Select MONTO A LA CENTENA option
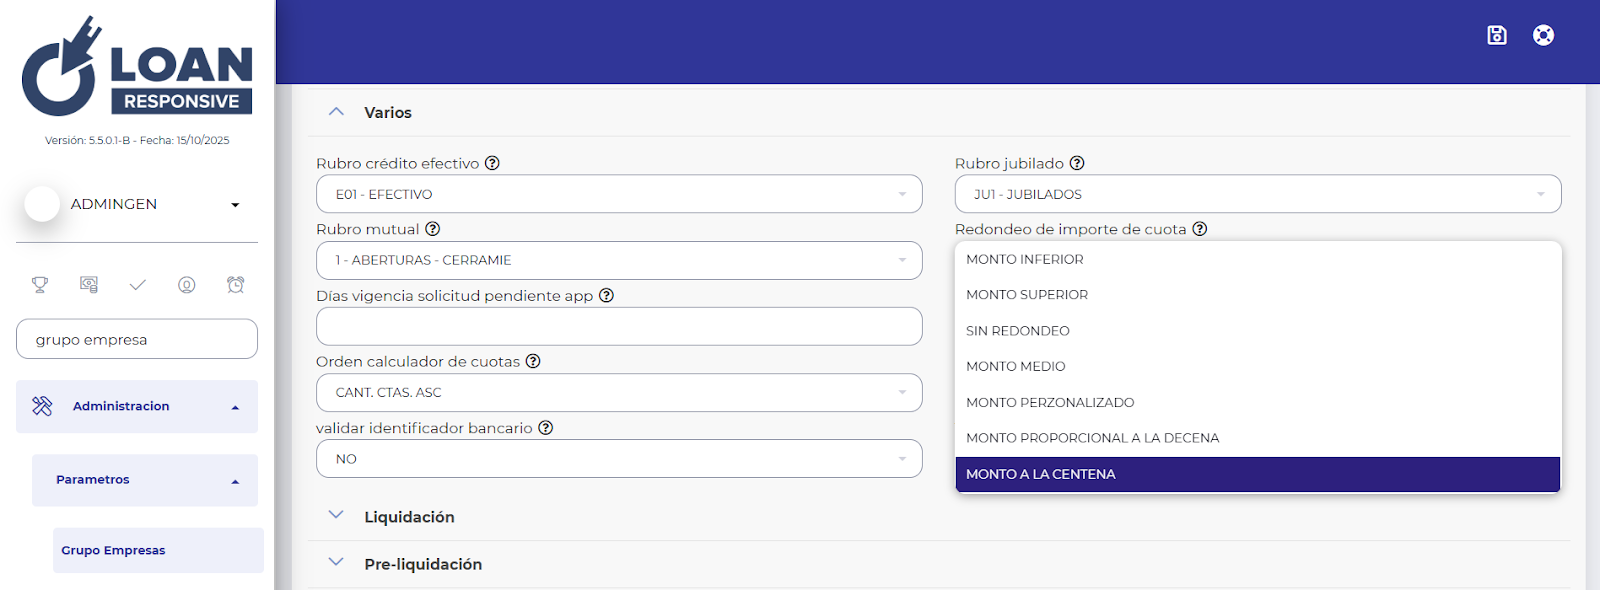The width and height of the screenshot is (1600, 590). [x=1041, y=474]
